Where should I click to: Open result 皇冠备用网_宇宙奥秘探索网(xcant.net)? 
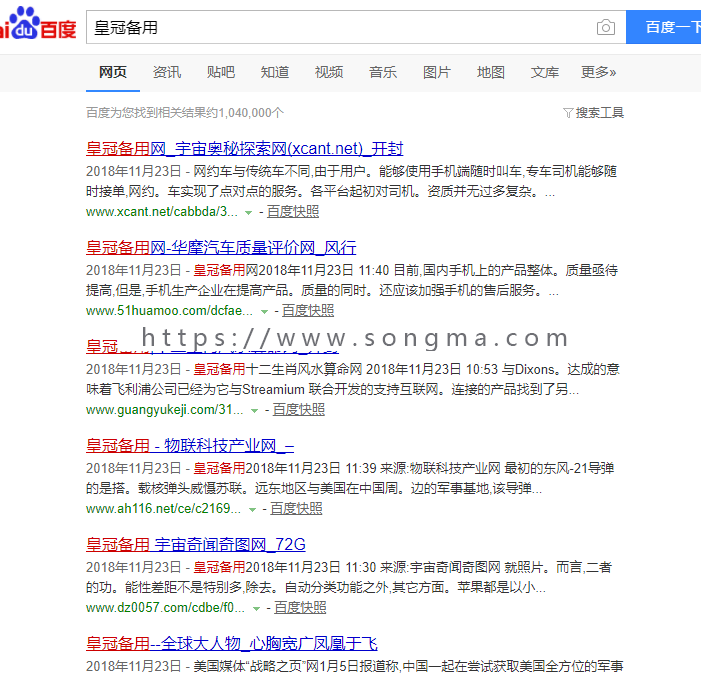coord(245,149)
